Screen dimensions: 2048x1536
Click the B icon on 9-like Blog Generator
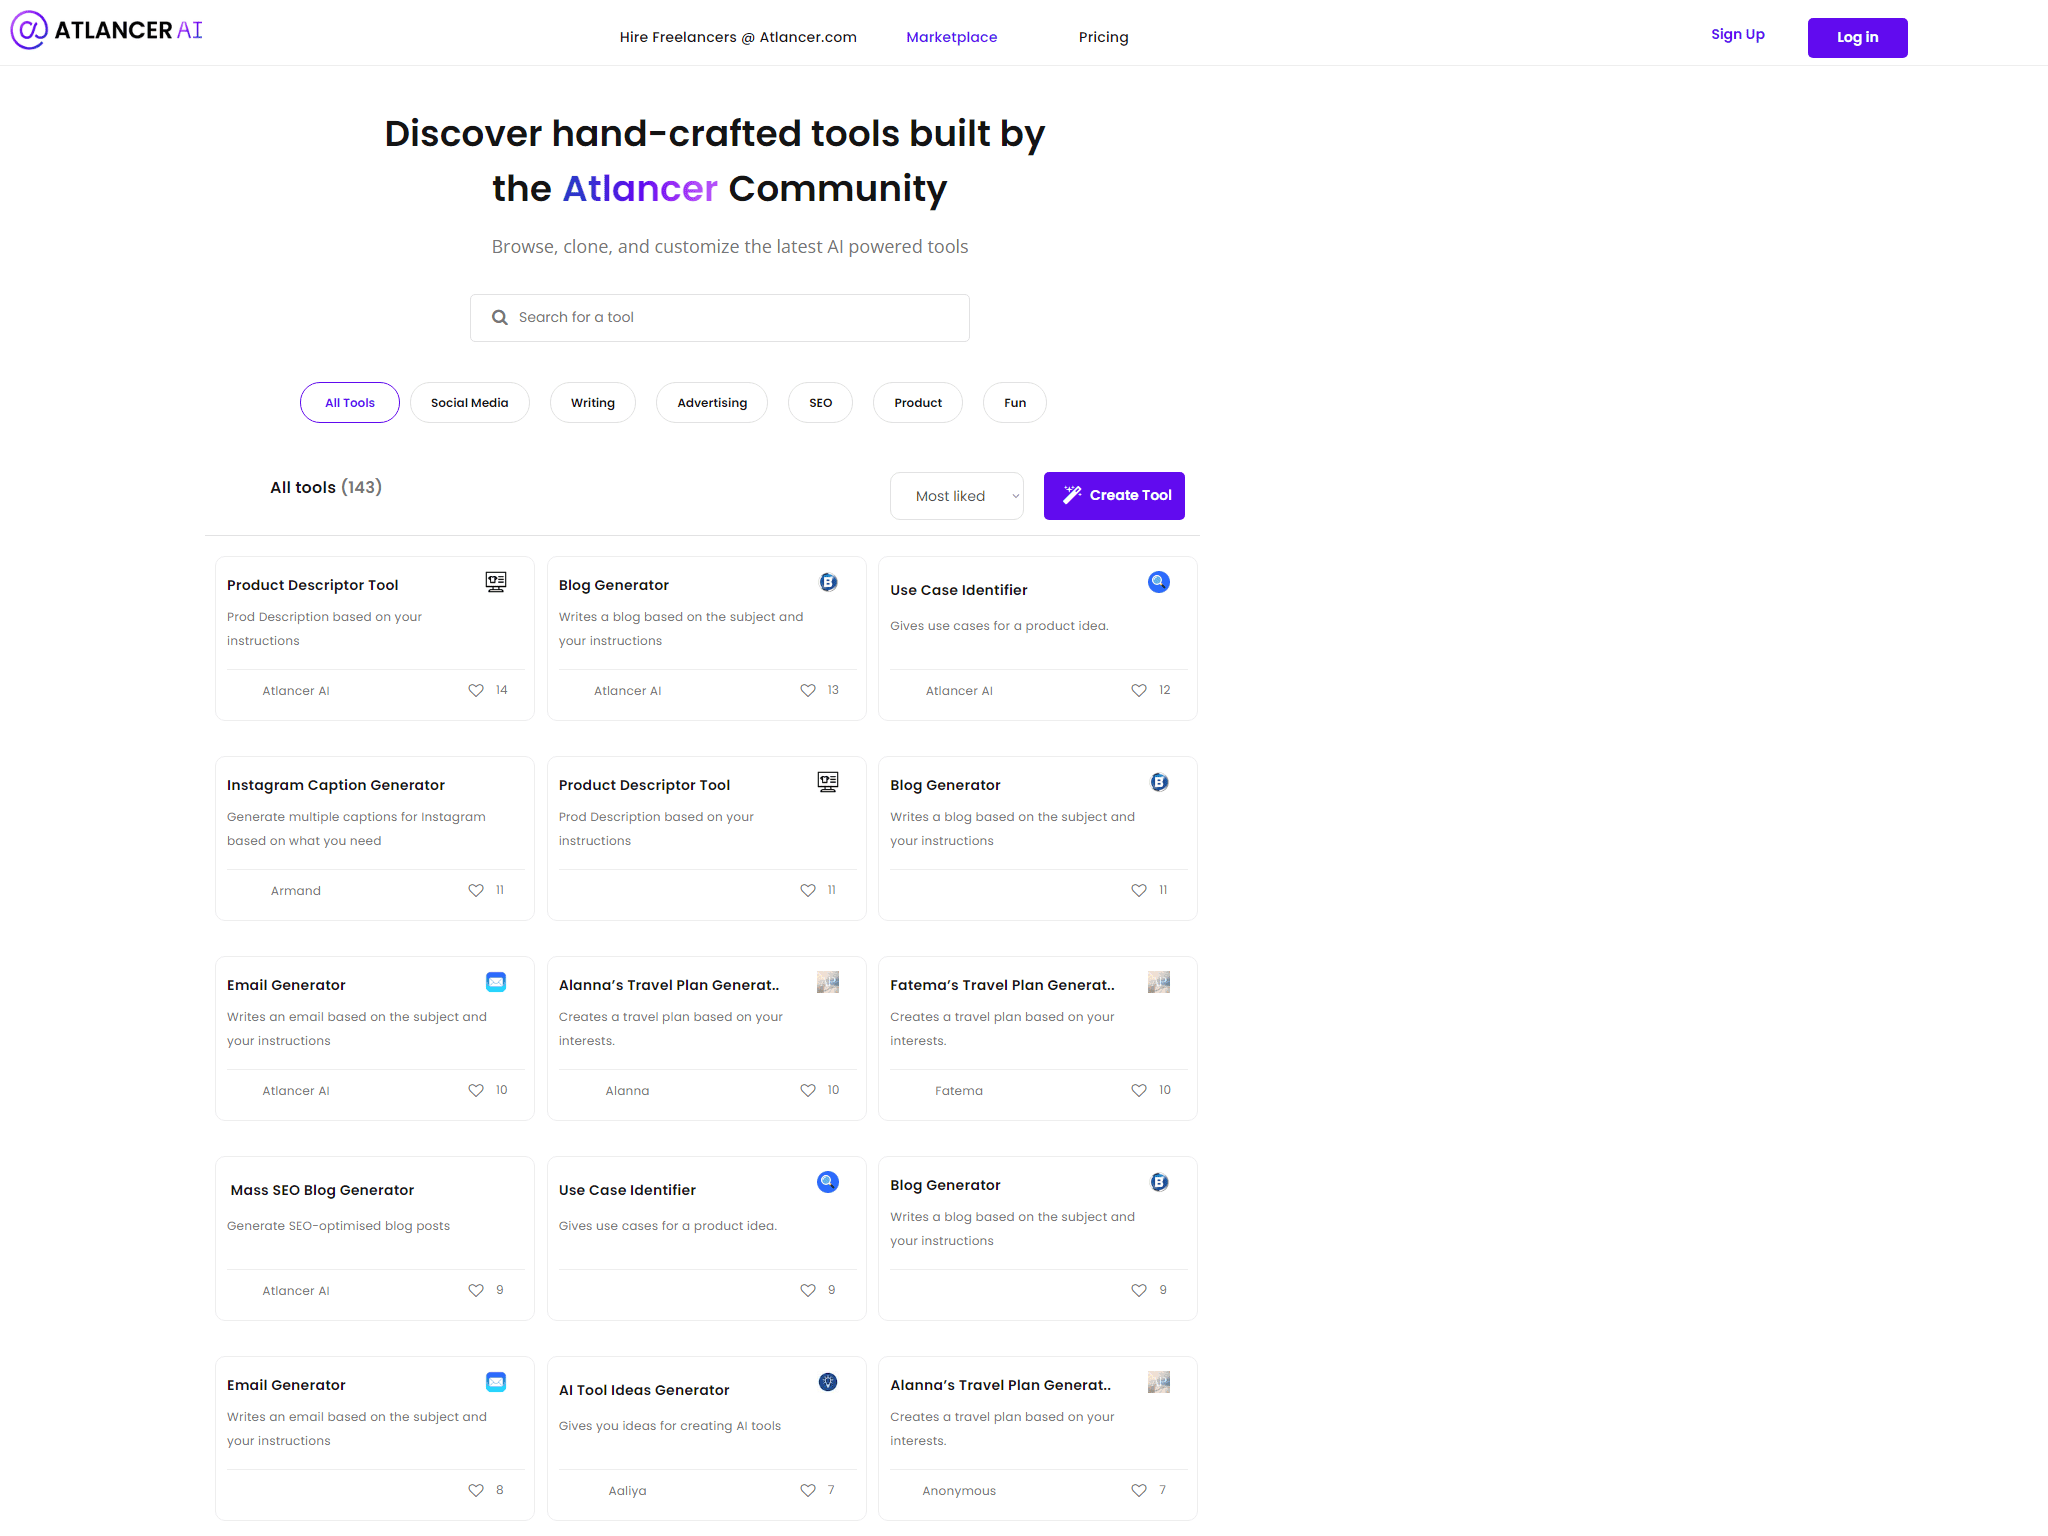(x=1159, y=1182)
